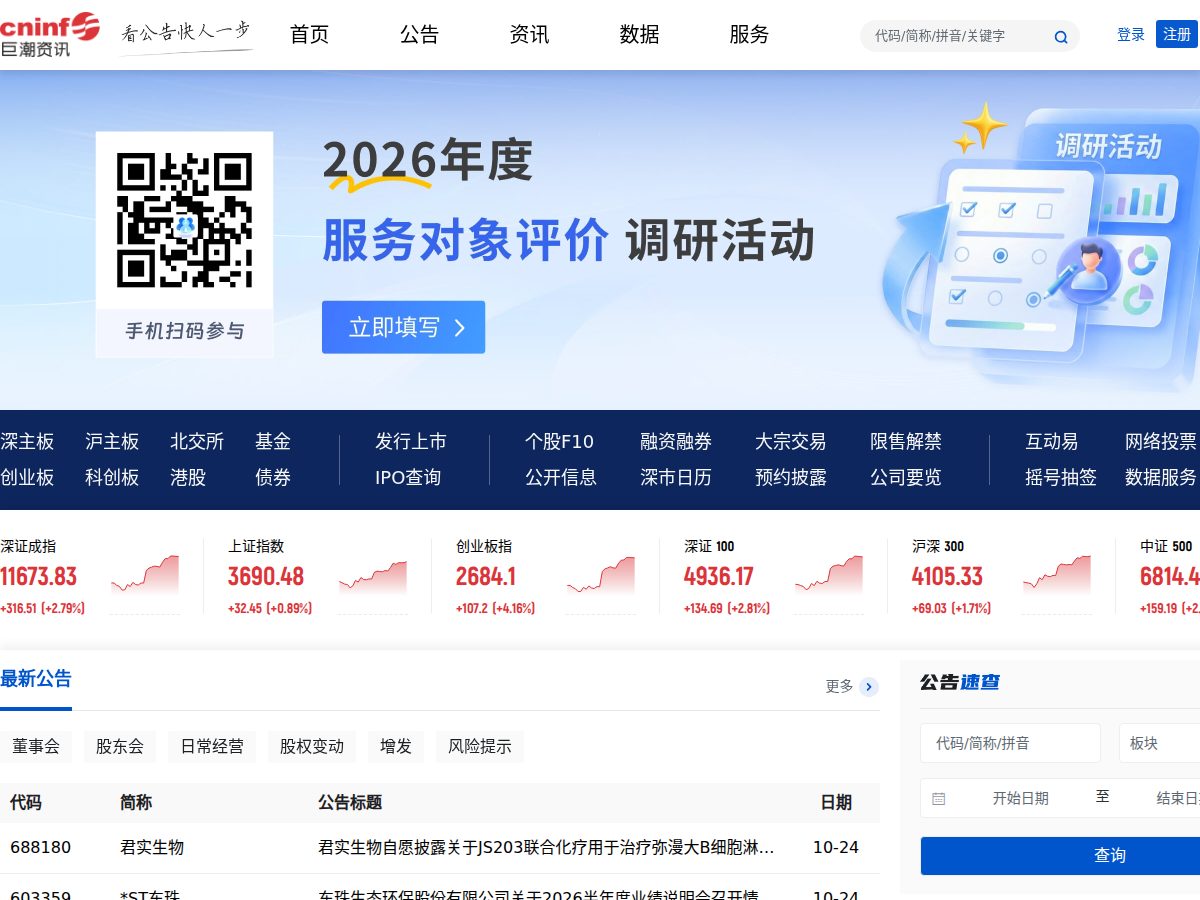Open 网络投票 link

tap(1161, 441)
